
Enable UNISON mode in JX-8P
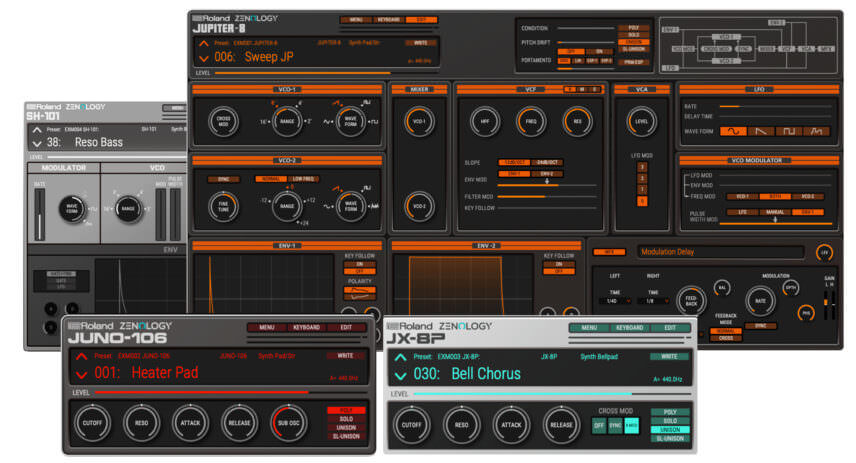(x=670, y=430)
